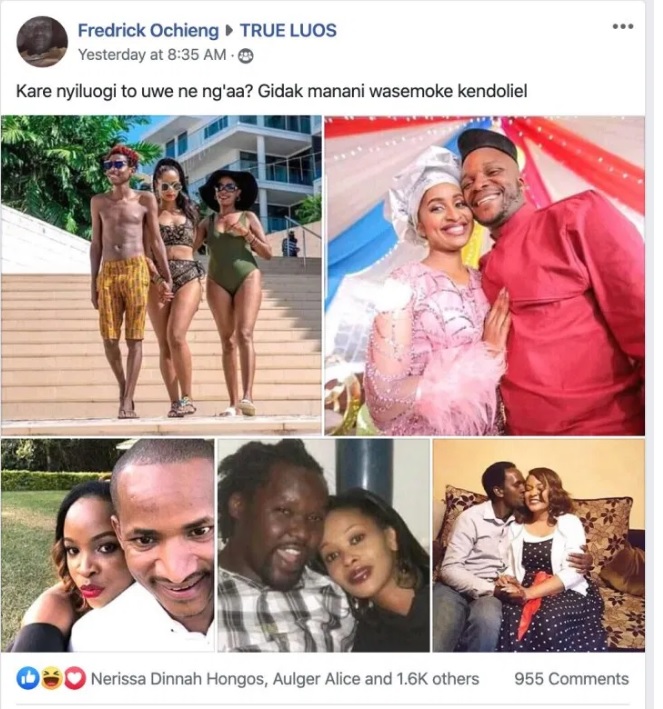Open the three-dot post options menu
The height and width of the screenshot is (709, 663).
click(622, 27)
